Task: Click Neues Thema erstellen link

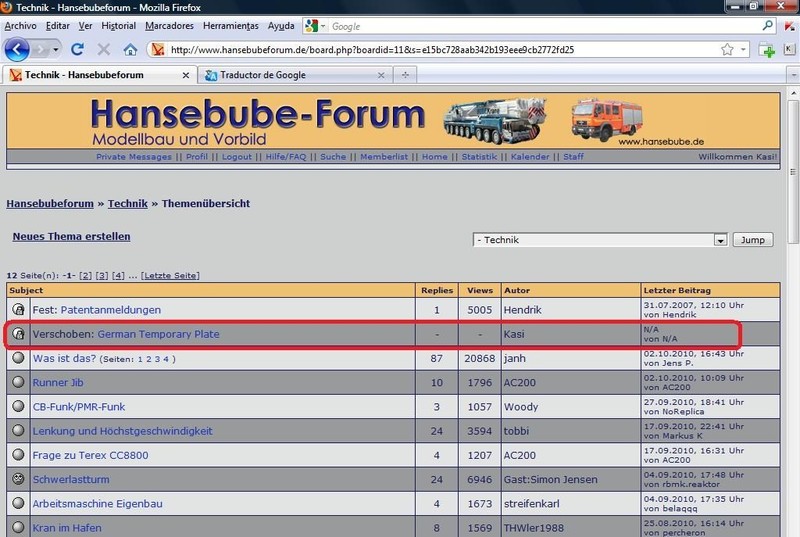Action: tap(71, 236)
